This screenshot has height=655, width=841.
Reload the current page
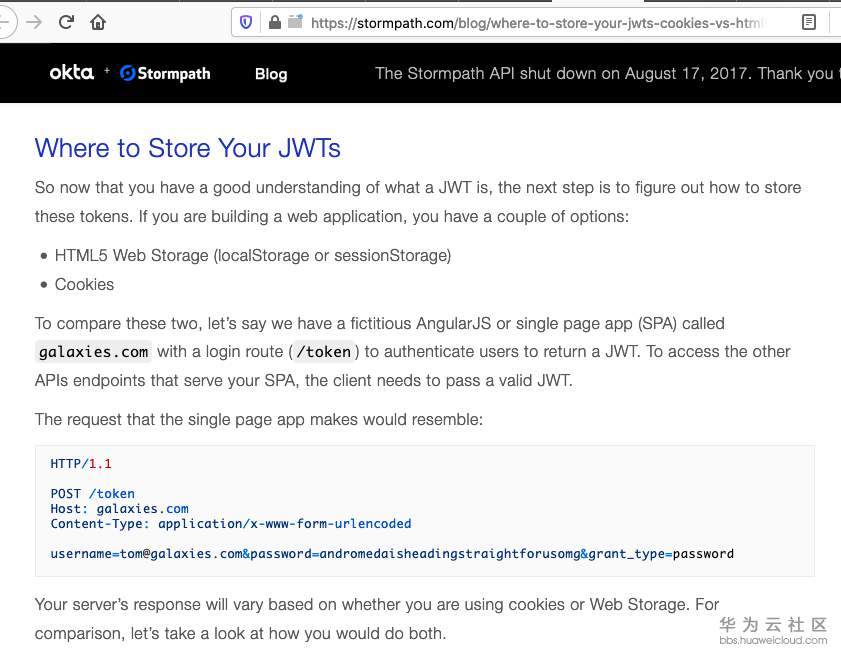[67, 22]
